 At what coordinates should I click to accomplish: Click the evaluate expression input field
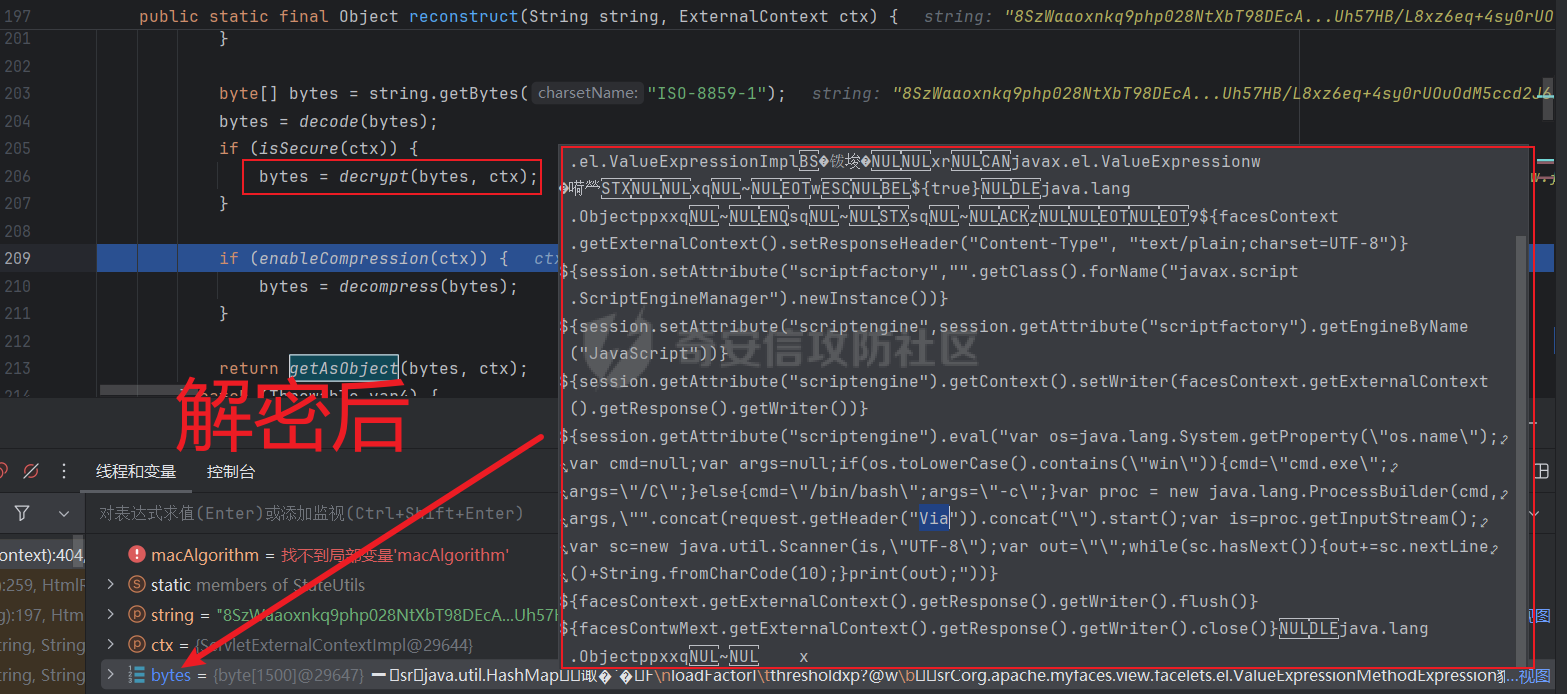(320, 513)
